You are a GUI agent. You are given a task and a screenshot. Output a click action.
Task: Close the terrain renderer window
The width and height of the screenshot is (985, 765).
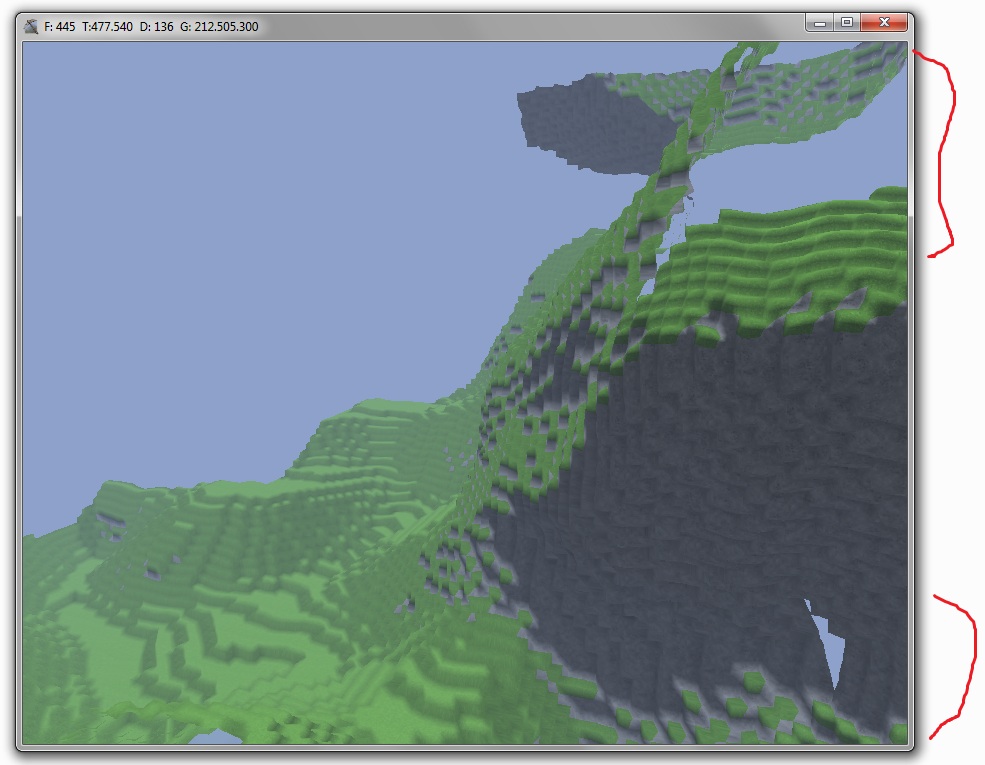point(884,22)
